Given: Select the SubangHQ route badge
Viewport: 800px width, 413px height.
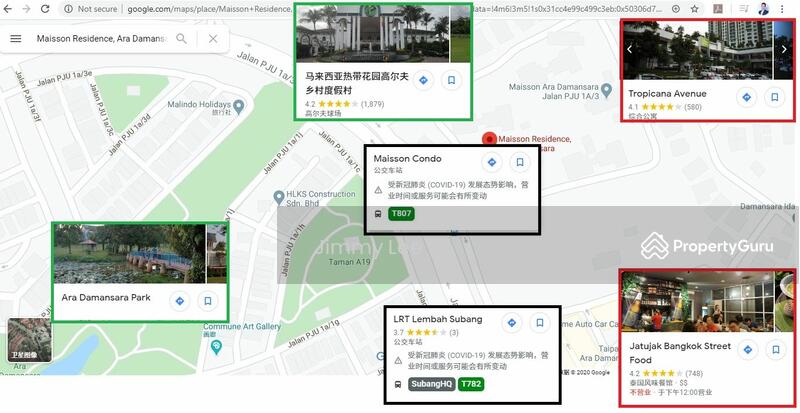Looking at the screenshot, I should (431, 384).
